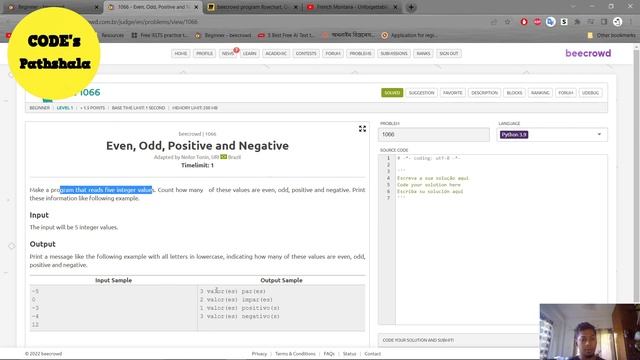
Task: Click the red extension icon in toolbar
Action: click(x=524, y=22)
